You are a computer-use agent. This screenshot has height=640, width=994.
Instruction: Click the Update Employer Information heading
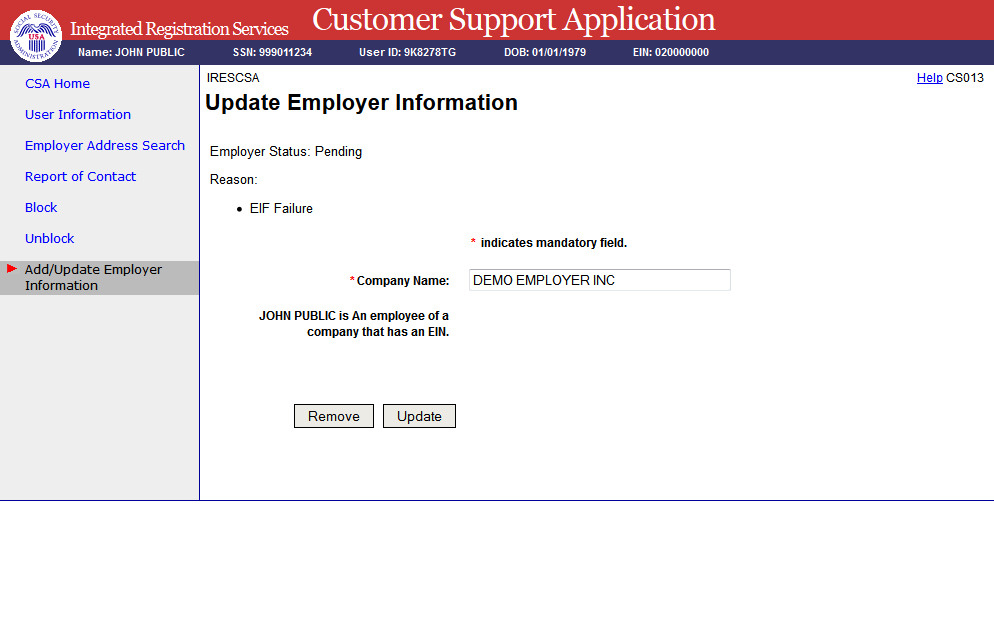[x=361, y=103]
